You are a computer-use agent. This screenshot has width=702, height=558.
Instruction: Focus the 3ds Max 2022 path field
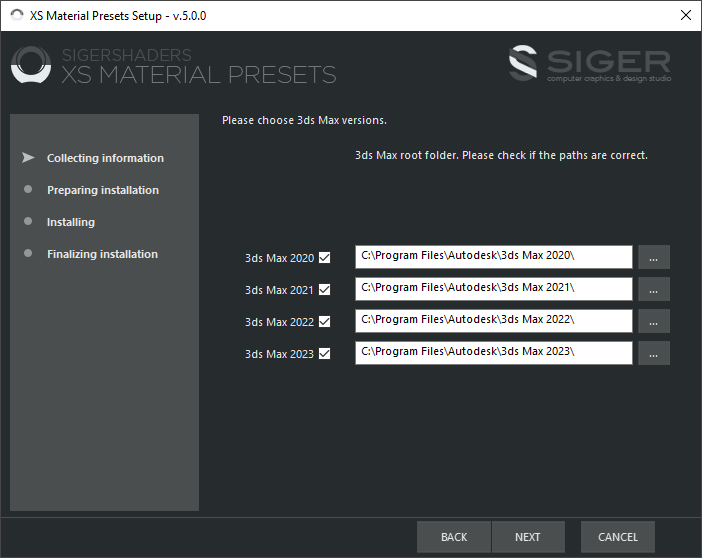494,321
